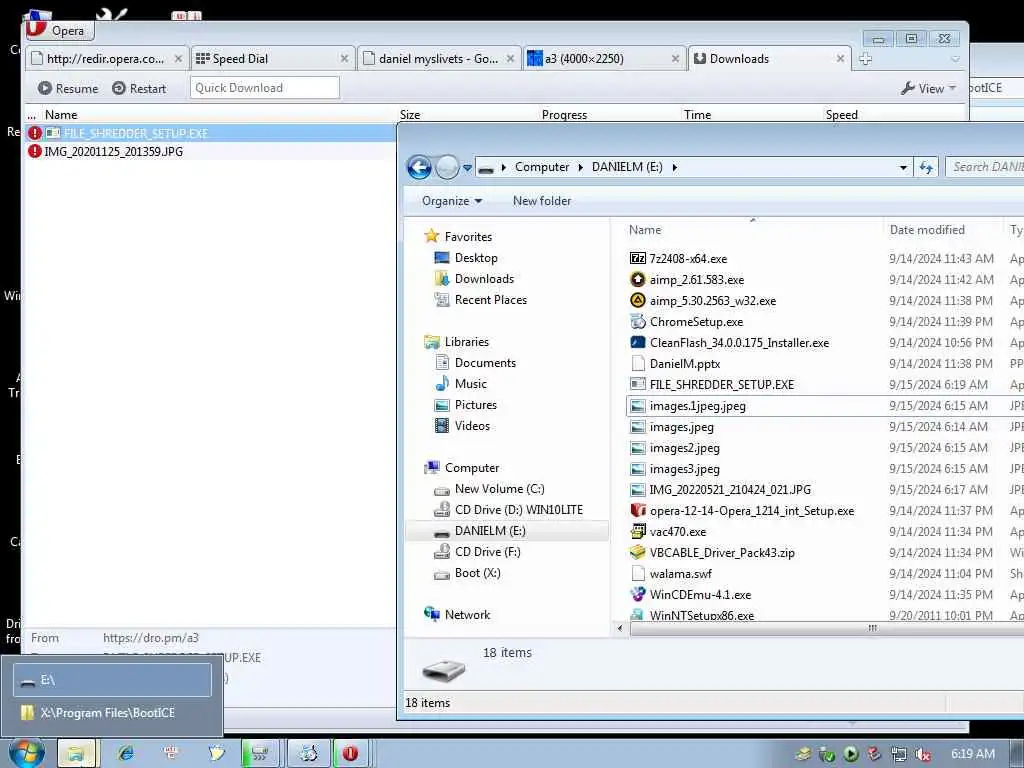Expand DANIELM (E:) breadcrumb arrow
This screenshot has height=768, width=1024.
click(x=675, y=167)
